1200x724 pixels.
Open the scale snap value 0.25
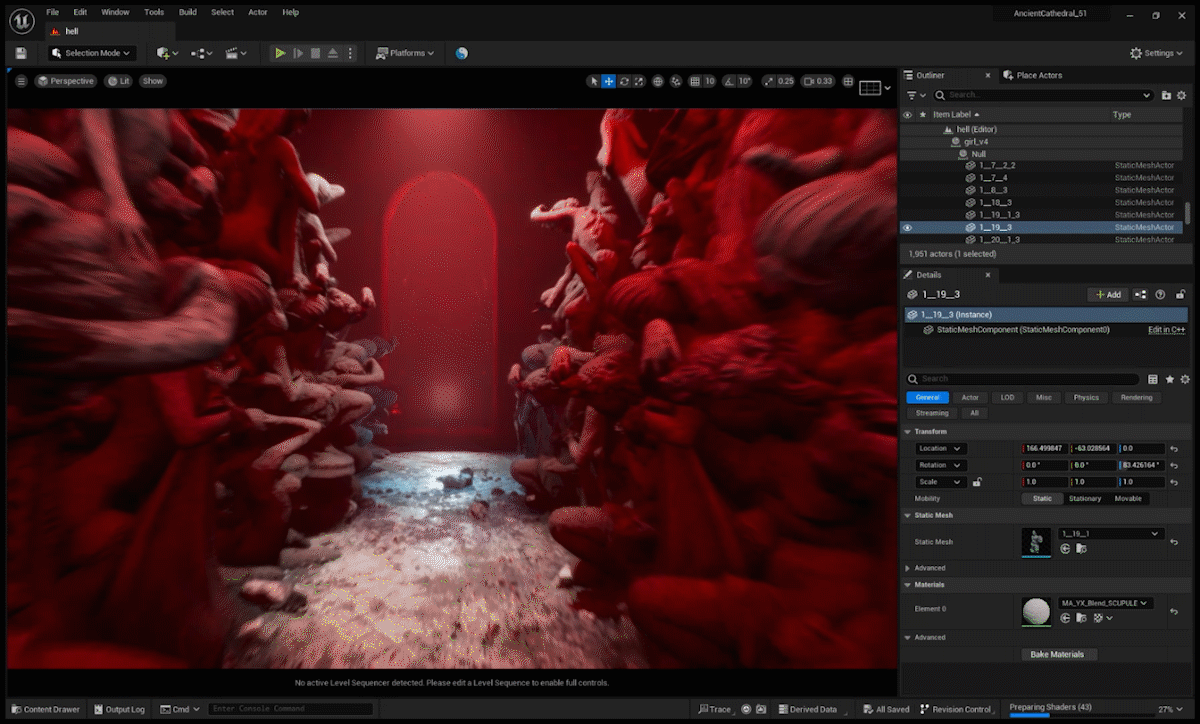pyautogui.click(x=786, y=81)
